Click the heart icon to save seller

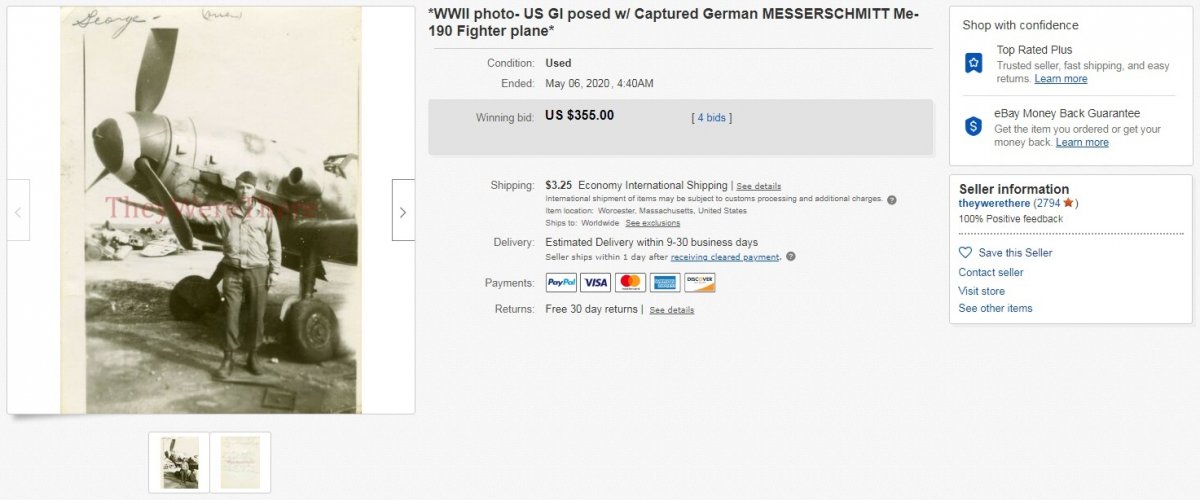(965, 253)
